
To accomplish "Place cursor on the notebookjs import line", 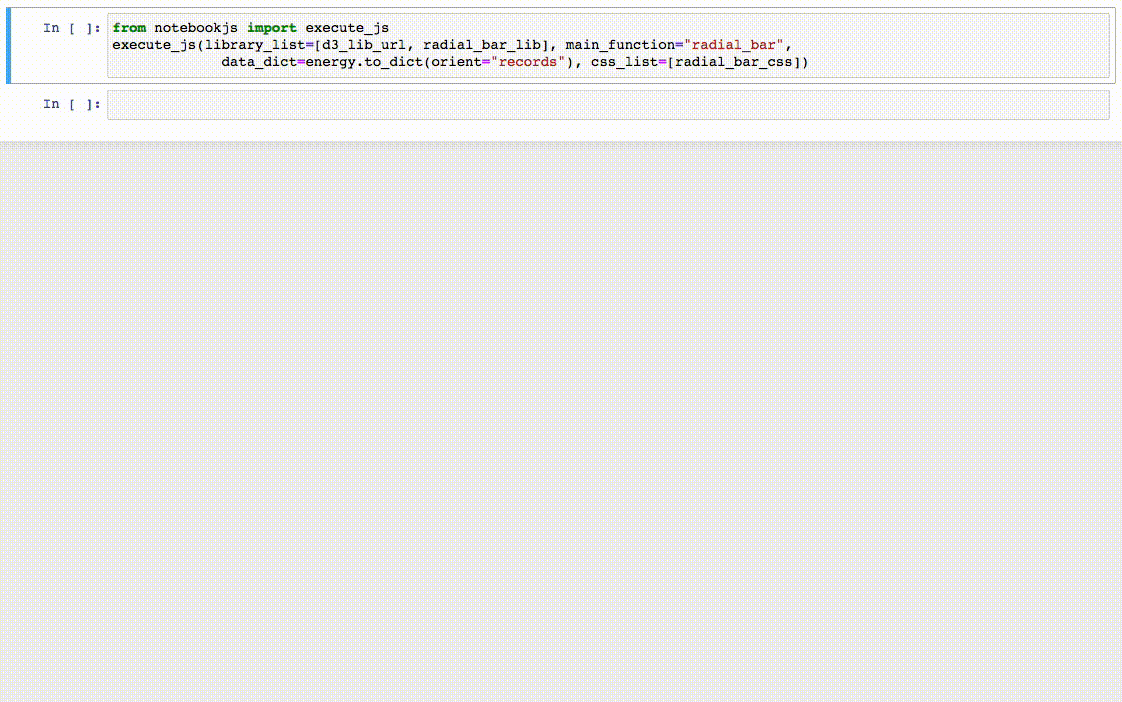I will pos(250,28).
